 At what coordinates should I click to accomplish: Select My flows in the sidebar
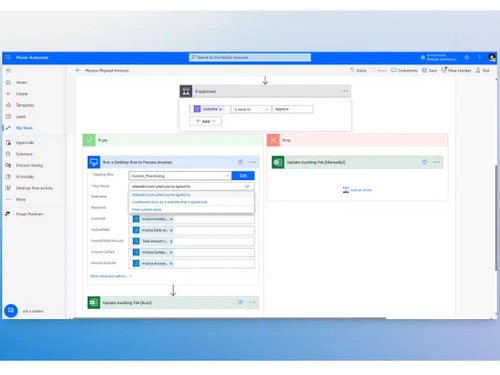[24, 128]
